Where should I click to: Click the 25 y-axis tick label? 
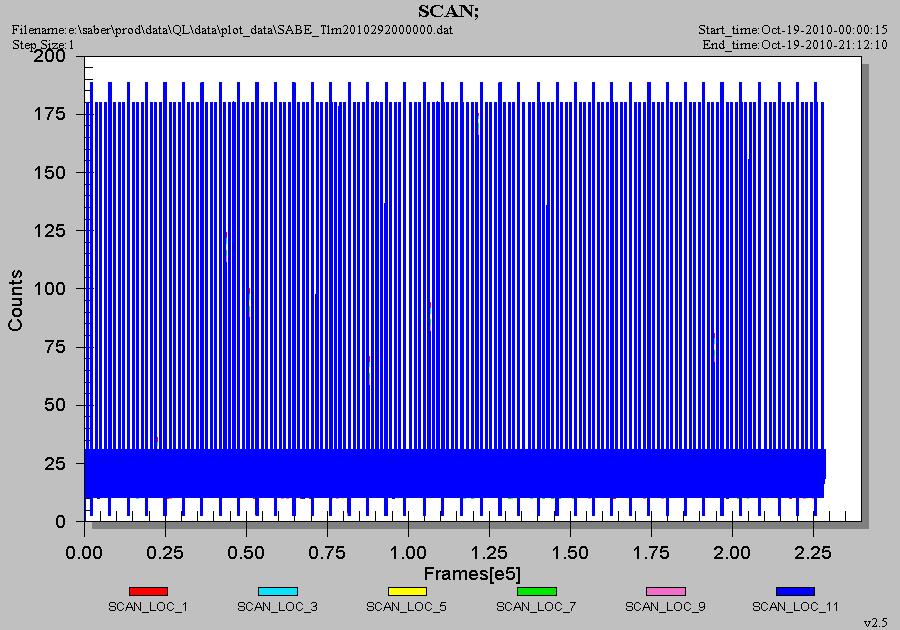[x=55, y=463]
